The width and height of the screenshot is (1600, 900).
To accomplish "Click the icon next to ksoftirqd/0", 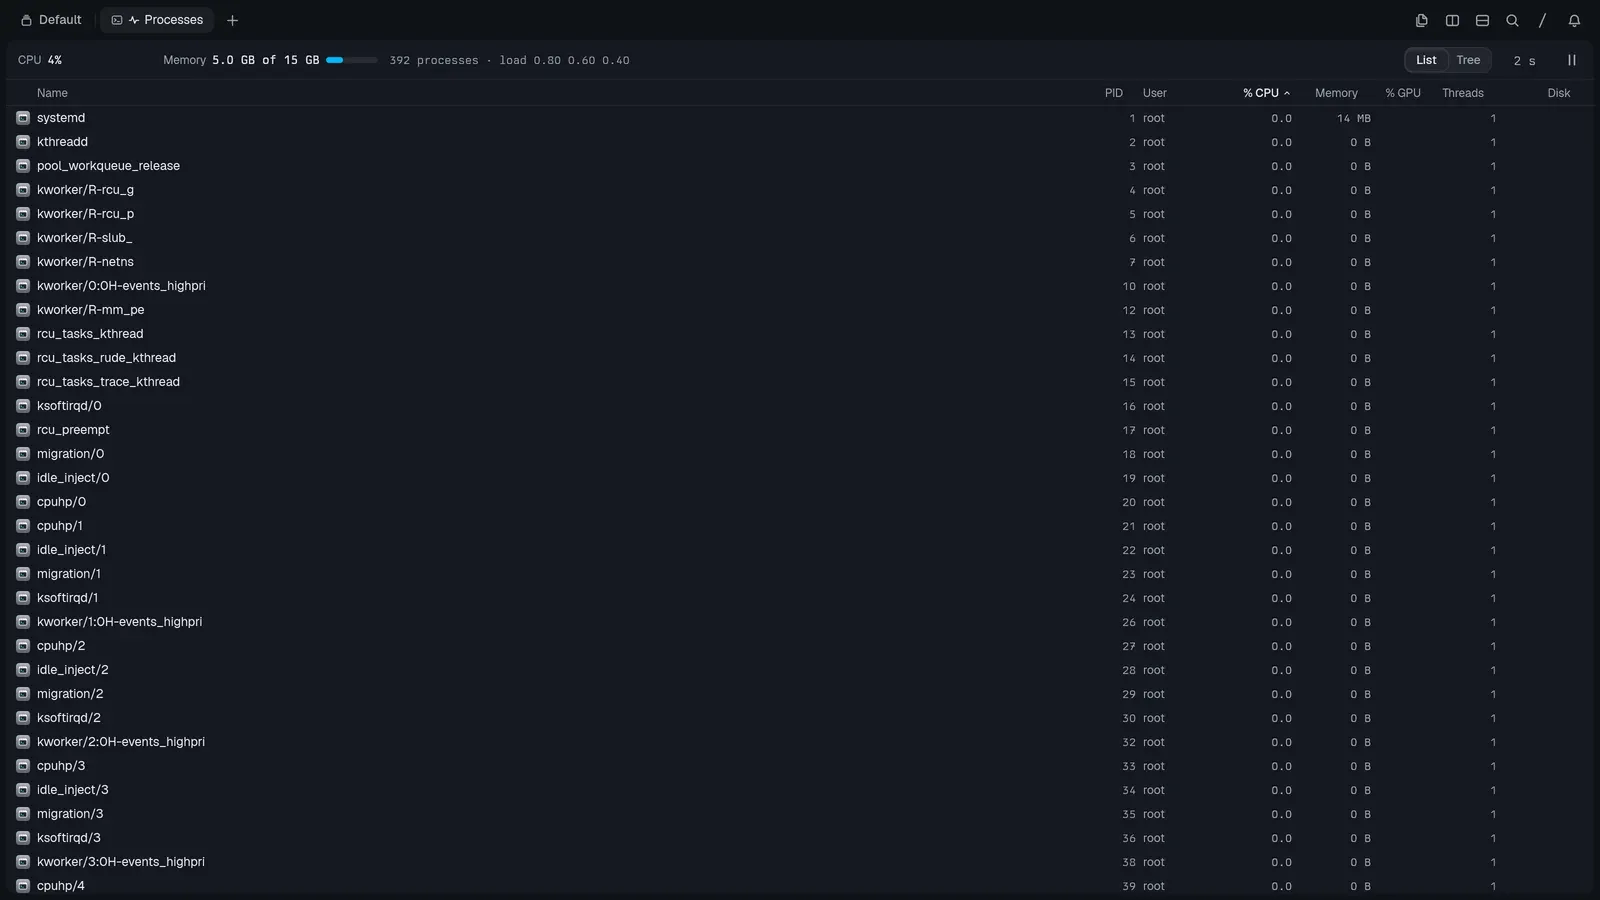I will pos(23,406).
